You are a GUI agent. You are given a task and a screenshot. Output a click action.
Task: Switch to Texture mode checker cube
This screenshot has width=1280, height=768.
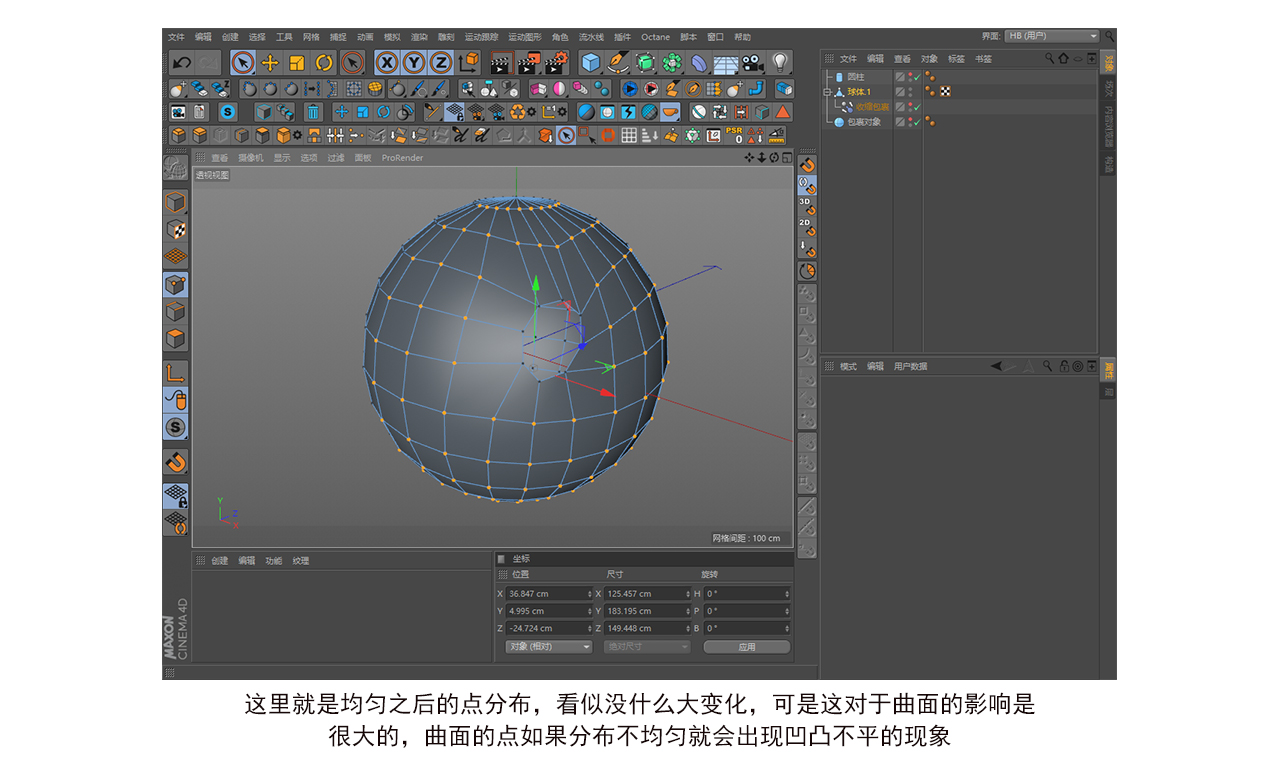tap(176, 229)
